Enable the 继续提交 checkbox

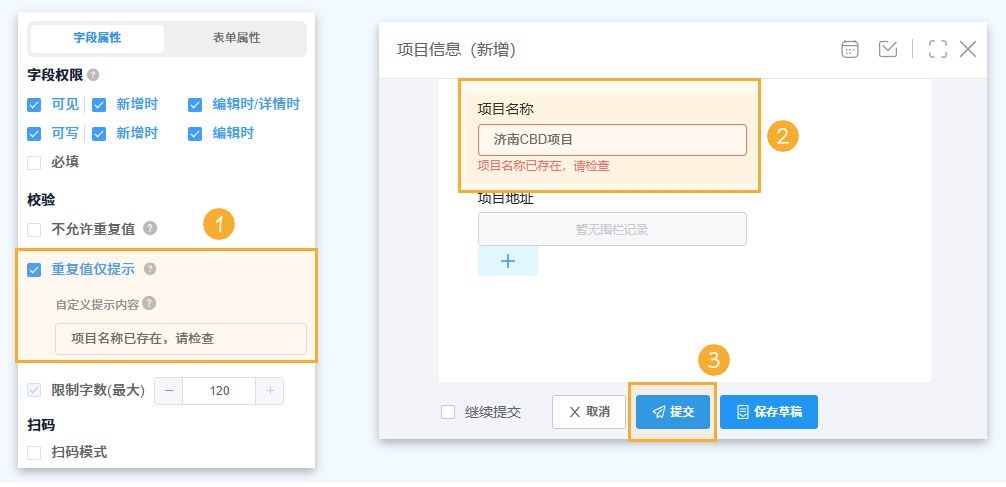pos(448,412)
